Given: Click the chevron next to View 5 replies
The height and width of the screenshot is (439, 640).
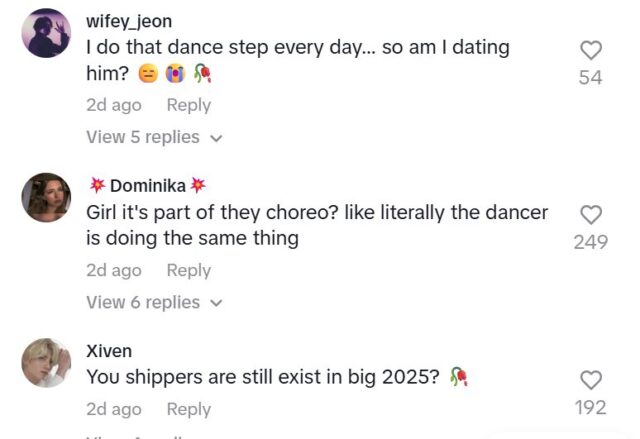Looking at the screenshot, I should click(216, 138).
